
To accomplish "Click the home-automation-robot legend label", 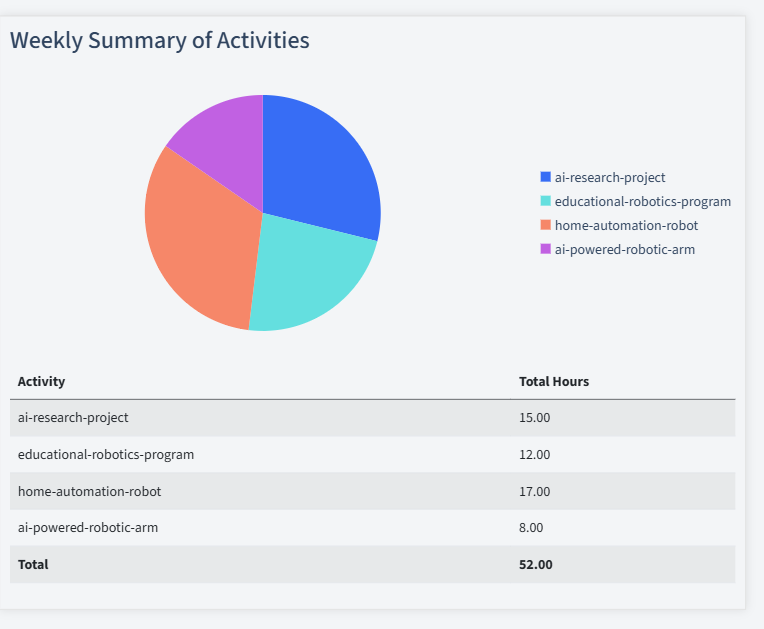I will coord(626,225).
